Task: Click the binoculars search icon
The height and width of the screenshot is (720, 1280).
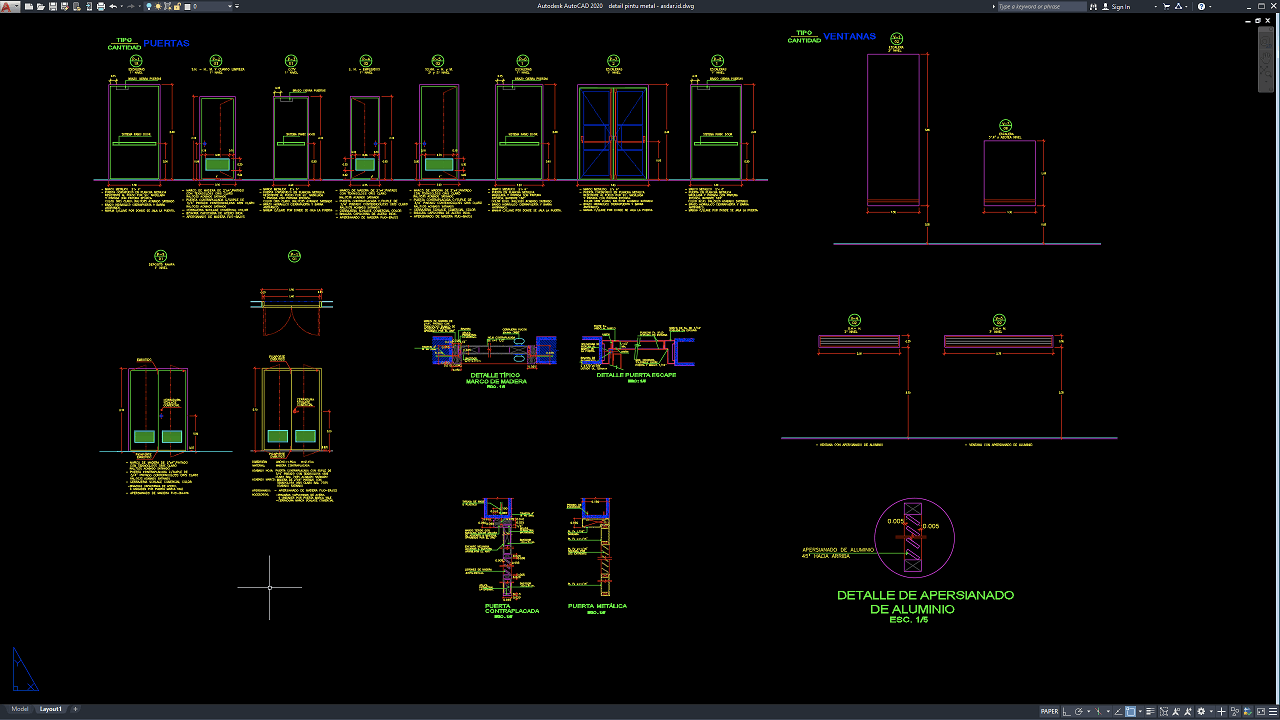Action: click(1093, 6)
